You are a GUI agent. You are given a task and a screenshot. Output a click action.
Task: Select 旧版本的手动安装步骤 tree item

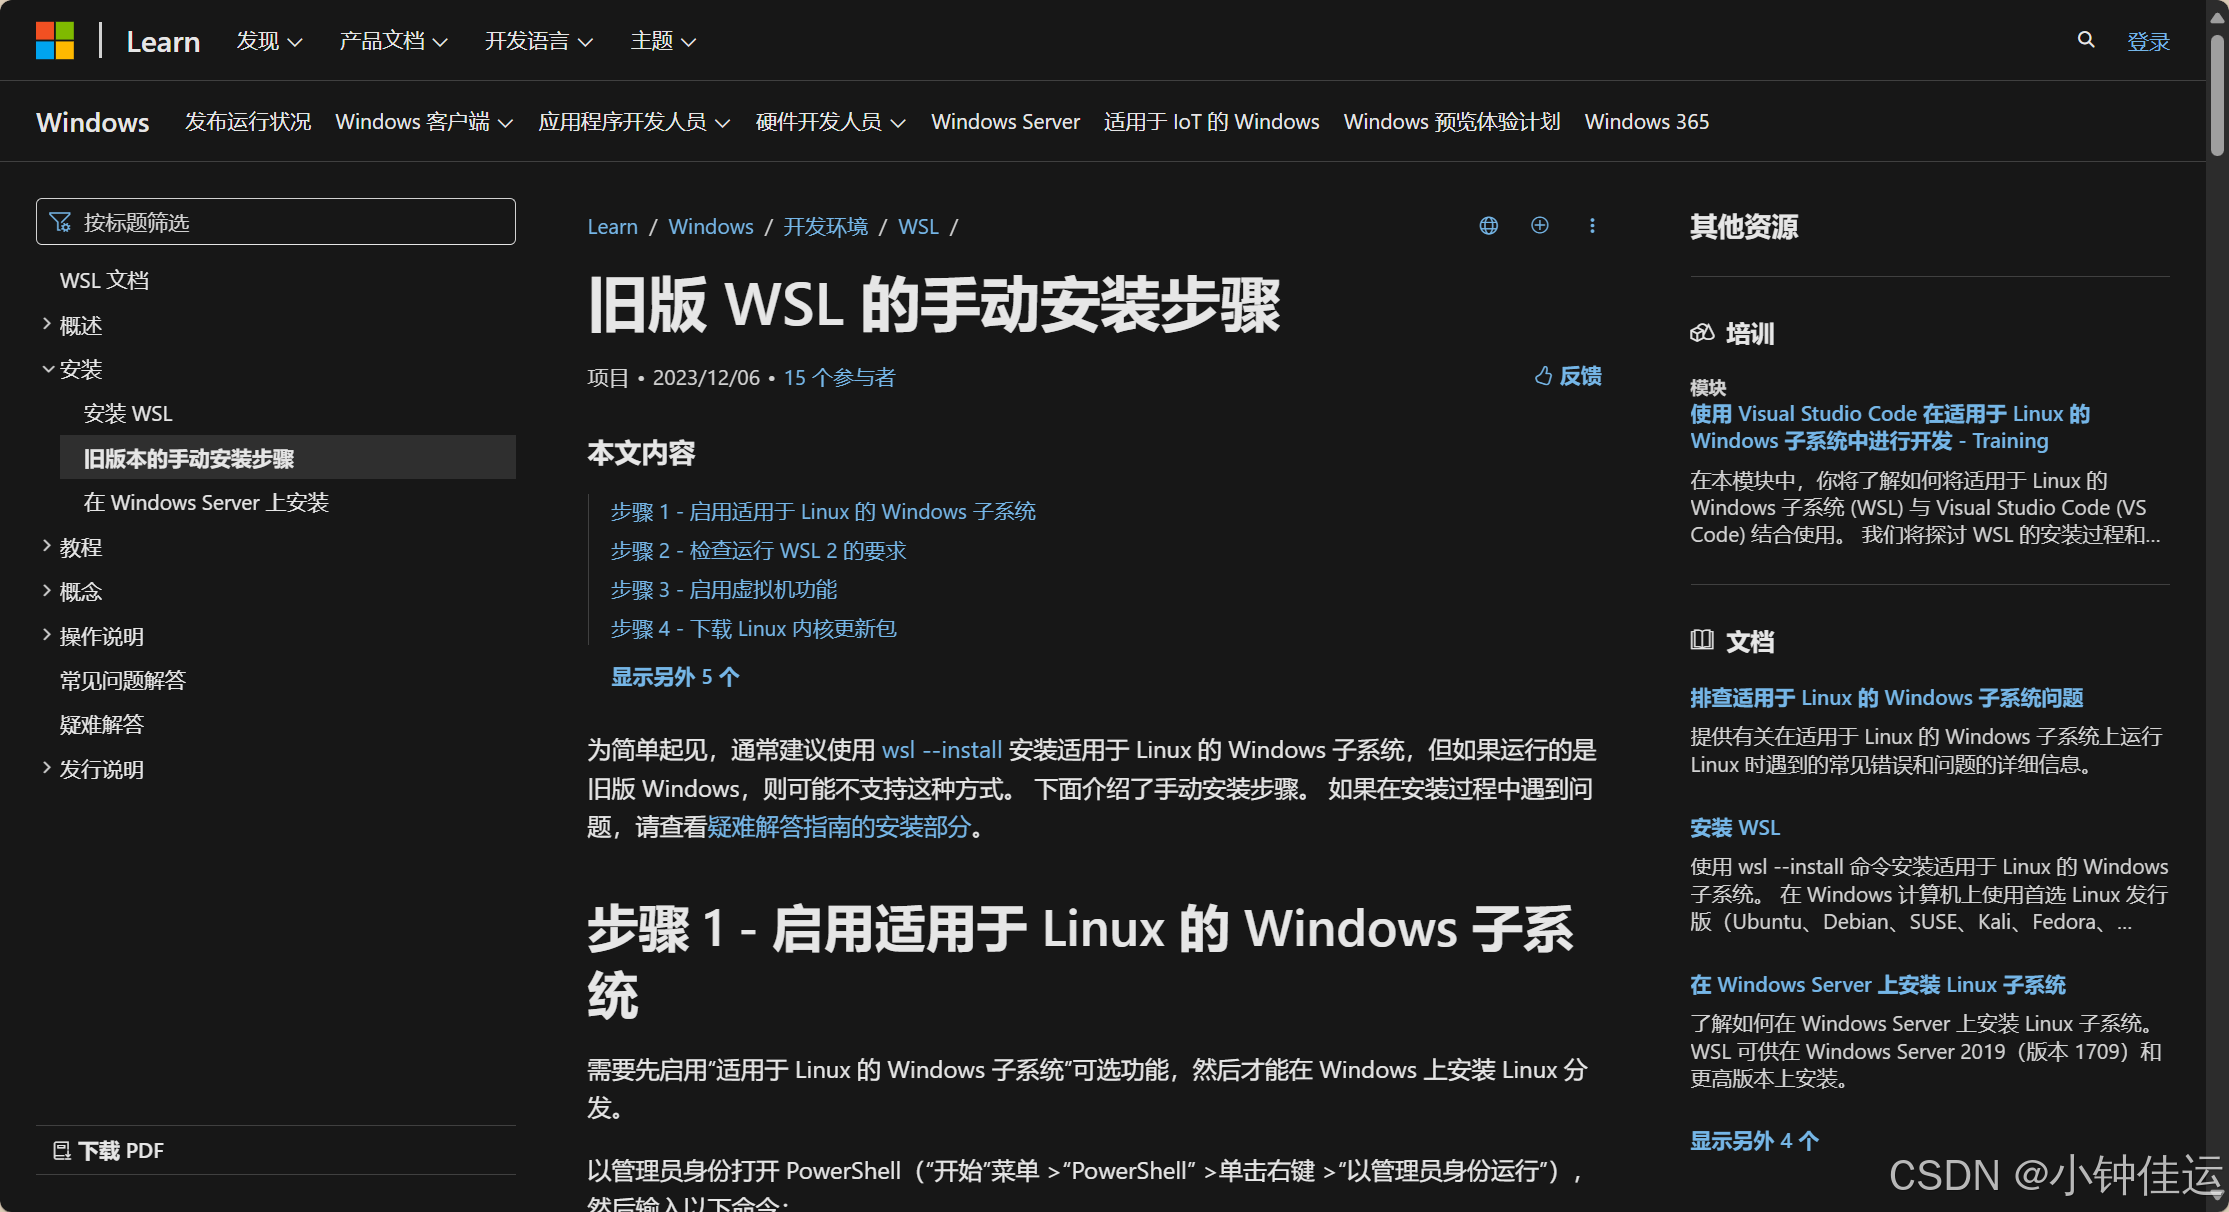288,458
